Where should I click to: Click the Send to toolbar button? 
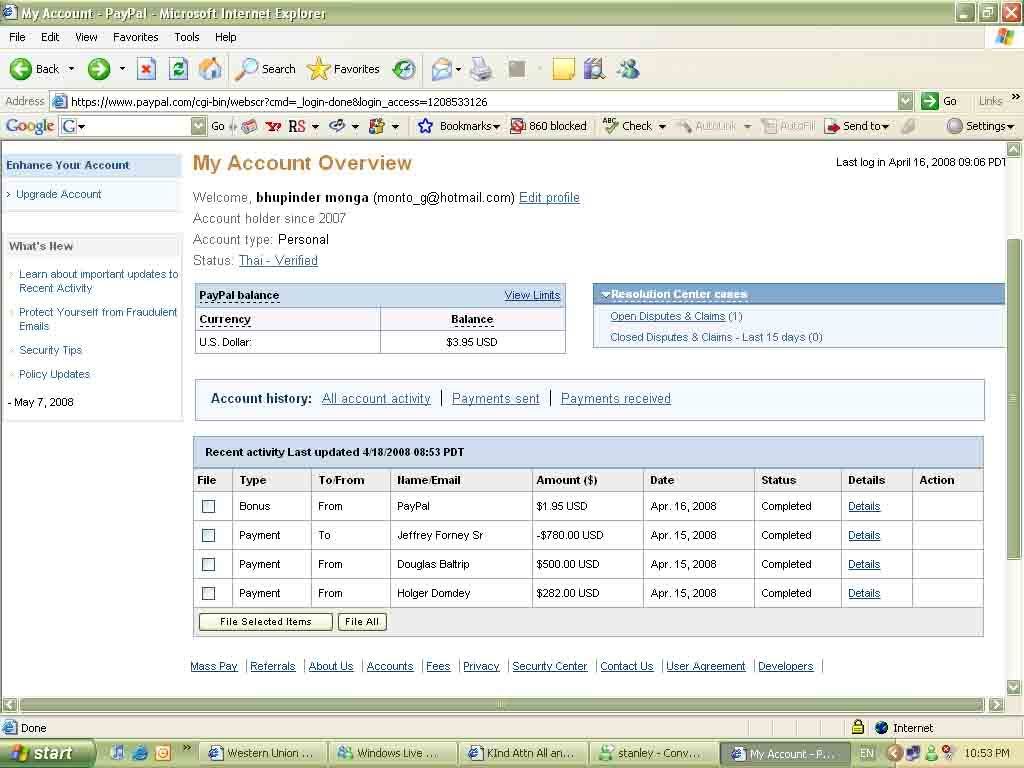click(x=857, y=126)
